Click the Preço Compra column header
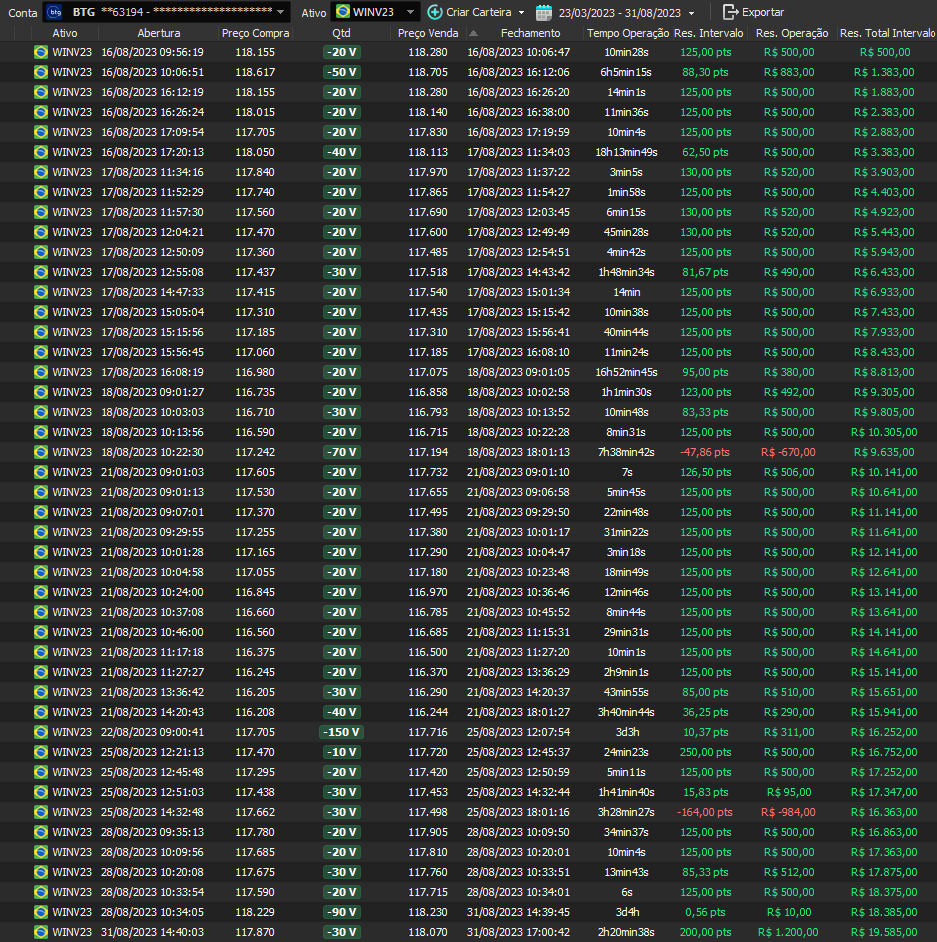 point(255,33)
